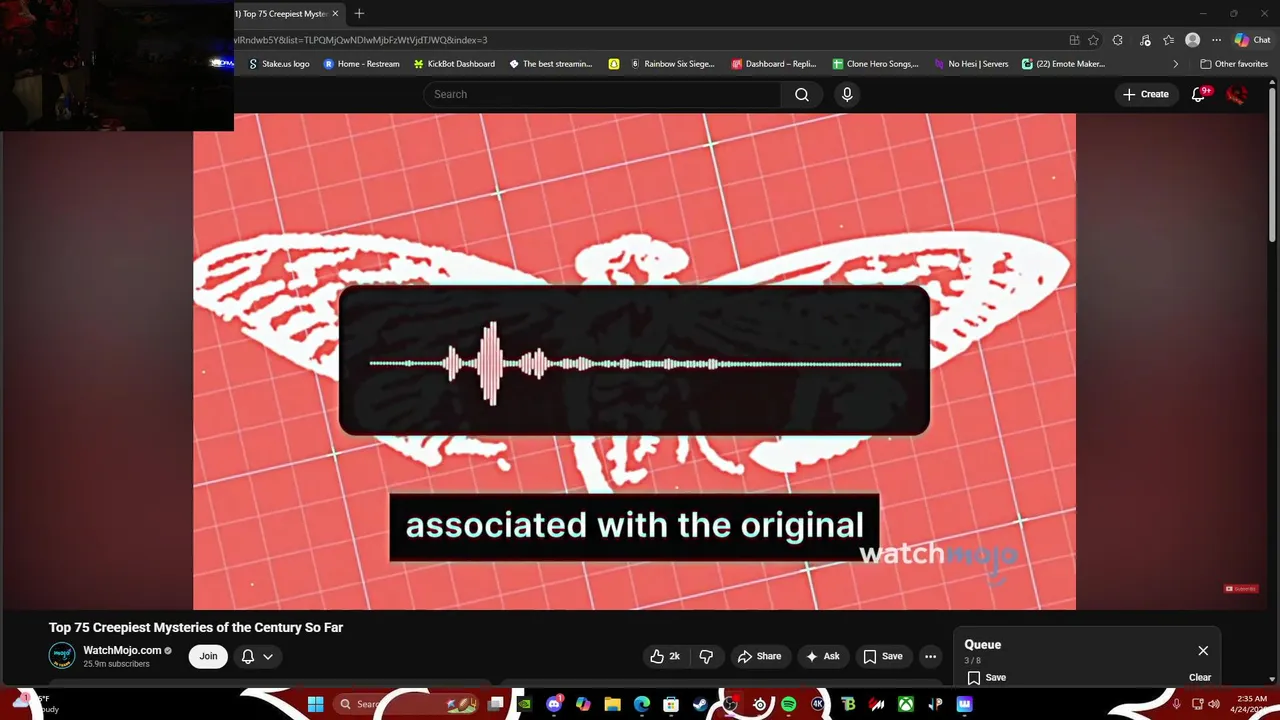Open Dashboard – Repli... bookmark
Viewport: 1280px width, 720px height.
pos(774,64)
